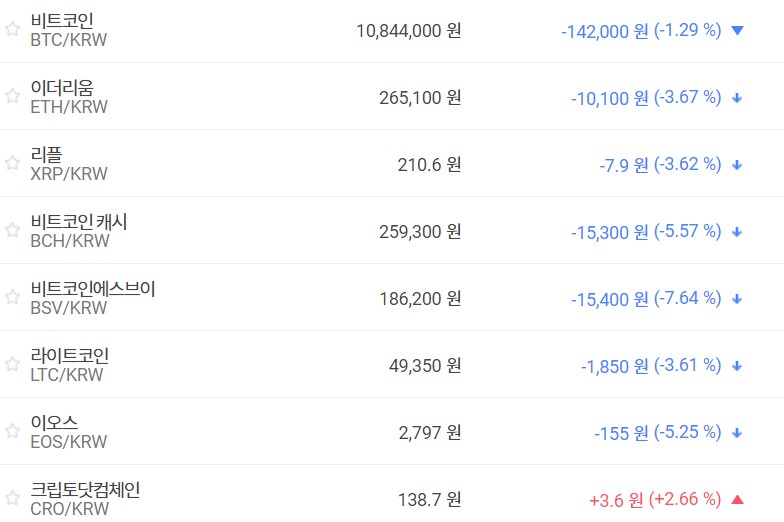
Task: Favorite the Bitcoin Cash BCH/KRW row
Action: point(12,230)
